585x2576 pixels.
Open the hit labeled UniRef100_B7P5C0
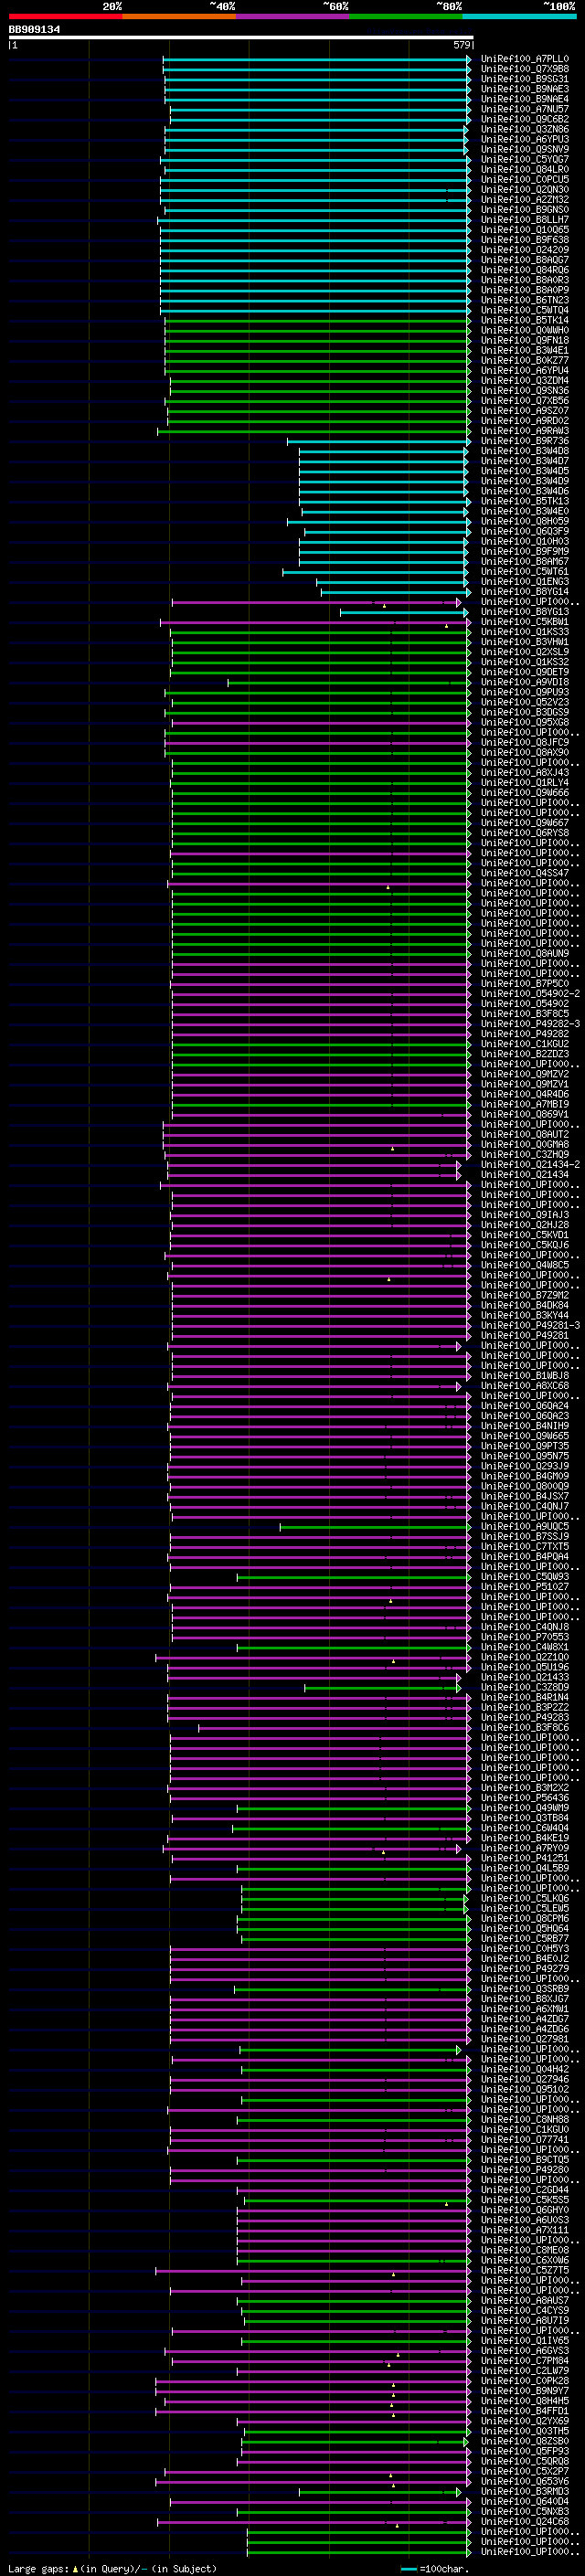525,984
